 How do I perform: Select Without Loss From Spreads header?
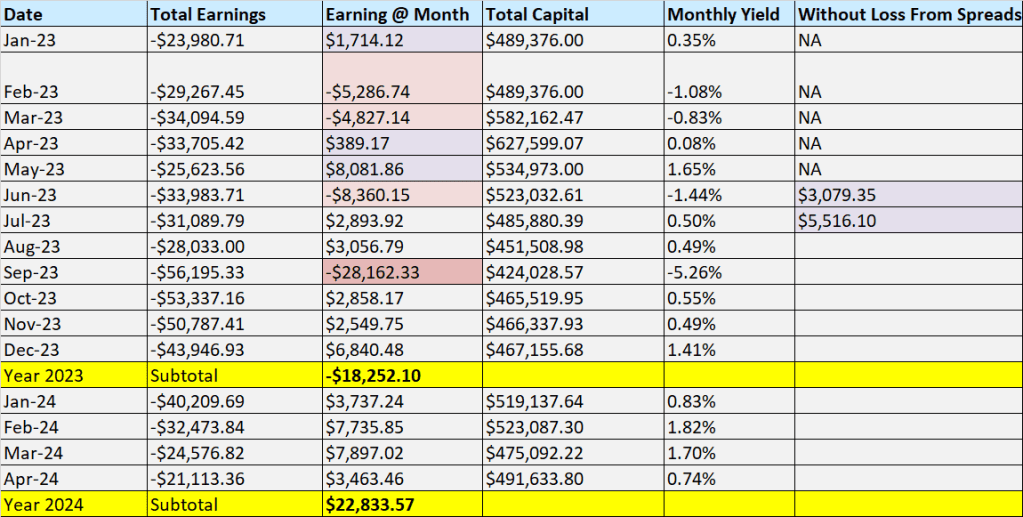coord(908,15)
